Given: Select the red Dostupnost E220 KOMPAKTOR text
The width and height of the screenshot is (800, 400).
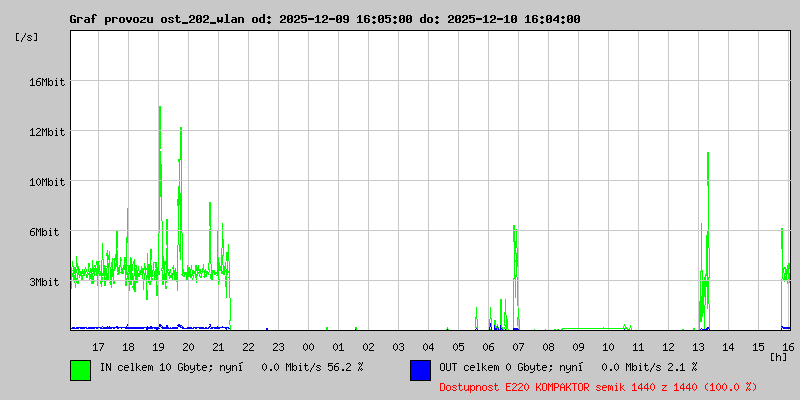Looking at the screenshot, I should pyautogui.click(x=598, y=387).
